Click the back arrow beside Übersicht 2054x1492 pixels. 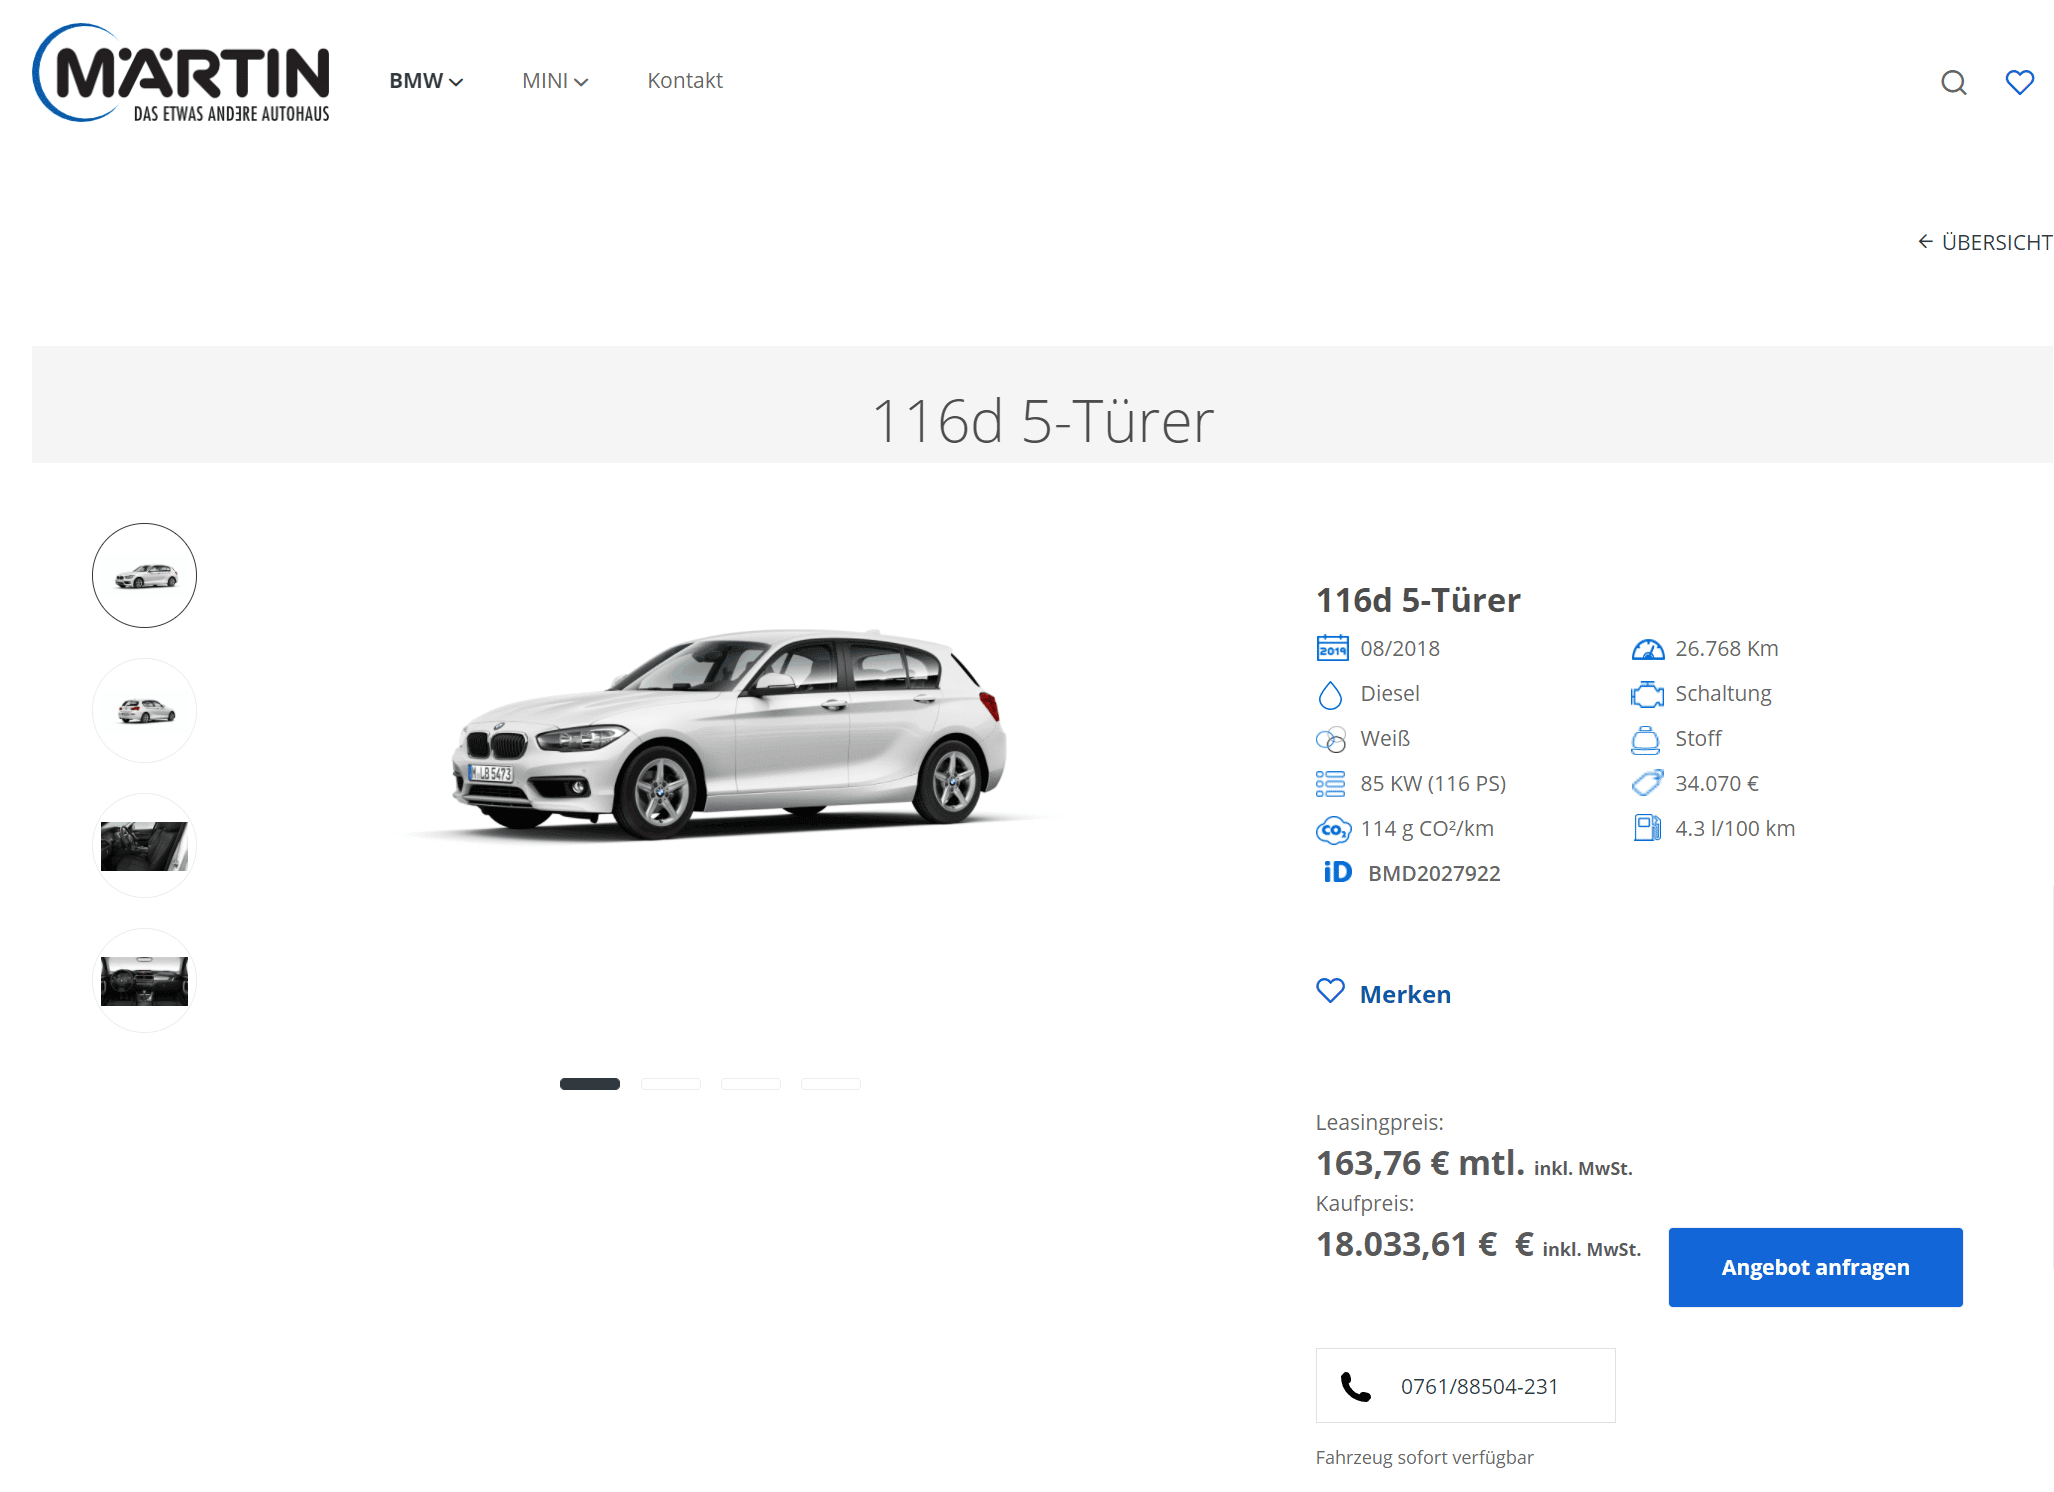[x=1925, y=242]
